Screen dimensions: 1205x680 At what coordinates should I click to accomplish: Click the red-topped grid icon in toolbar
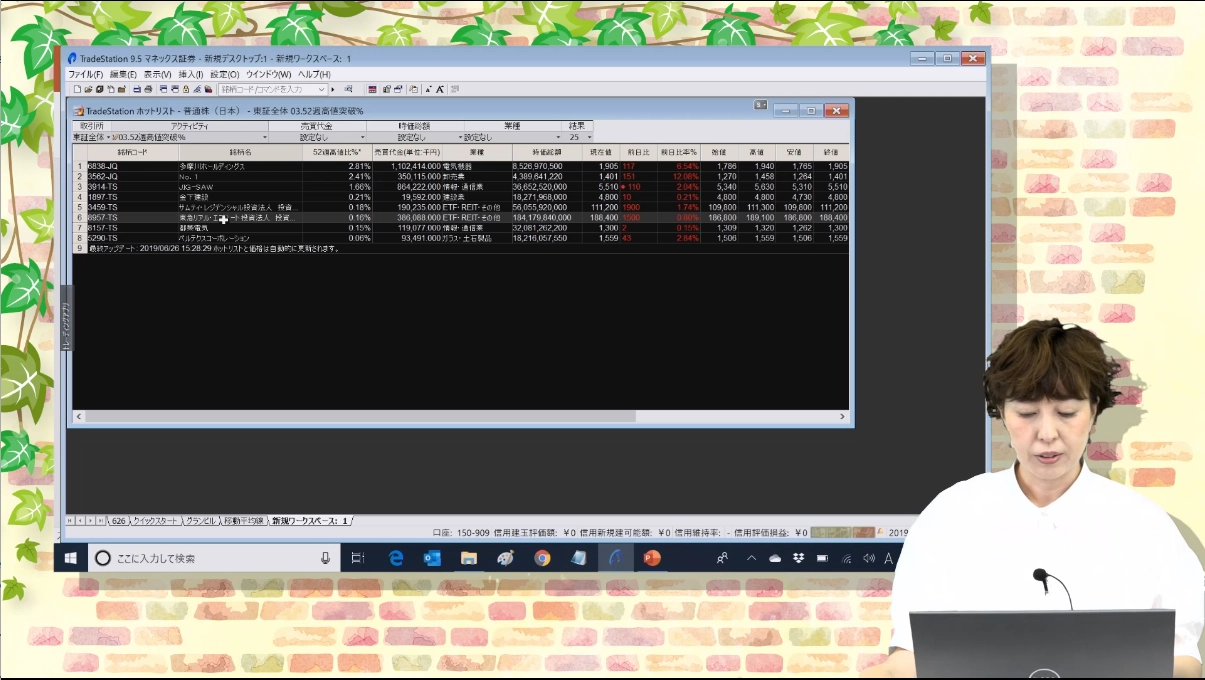[372, 89]
